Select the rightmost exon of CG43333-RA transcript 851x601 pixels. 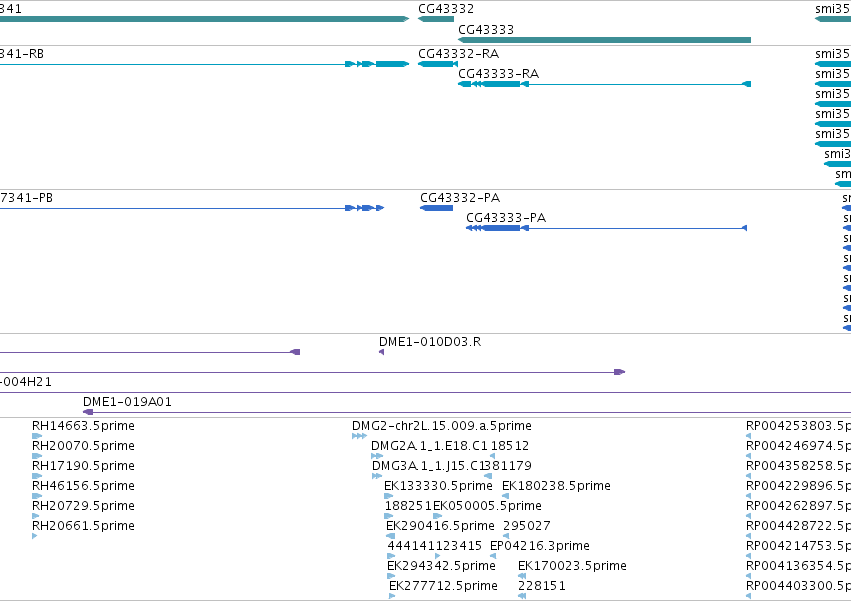coord(747,84)
